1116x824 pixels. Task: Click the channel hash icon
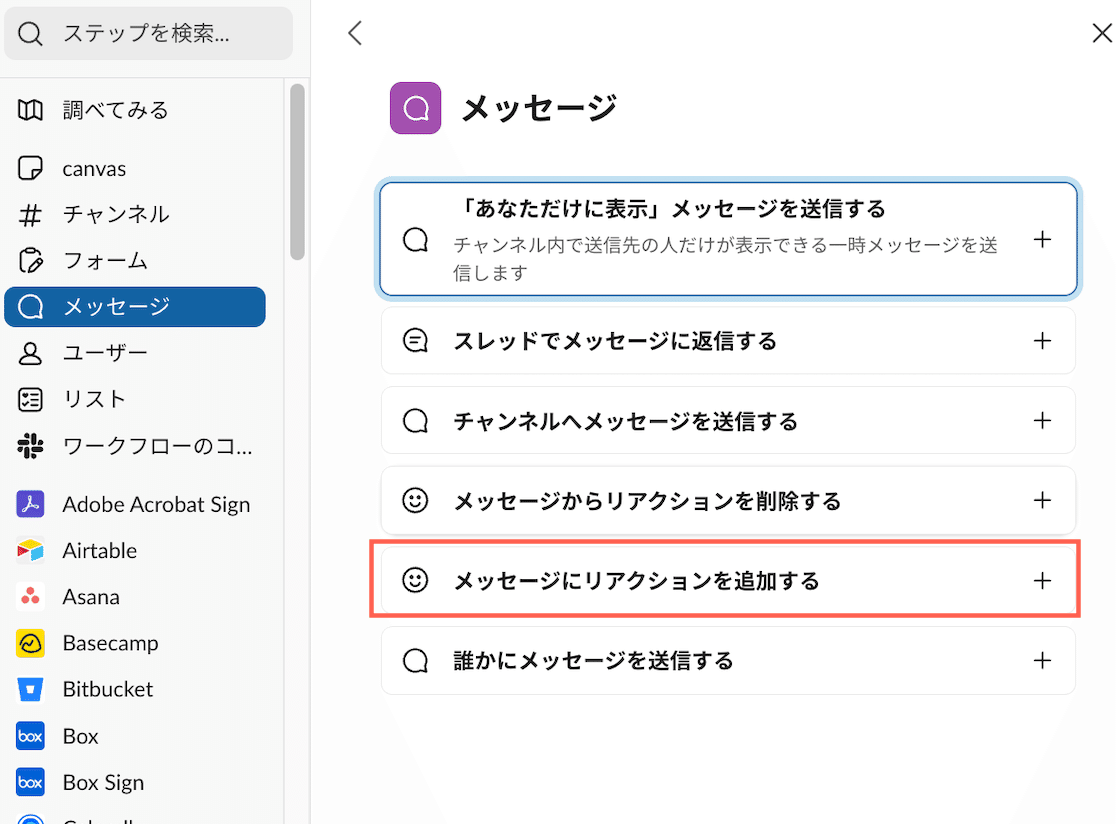point(30,214)
